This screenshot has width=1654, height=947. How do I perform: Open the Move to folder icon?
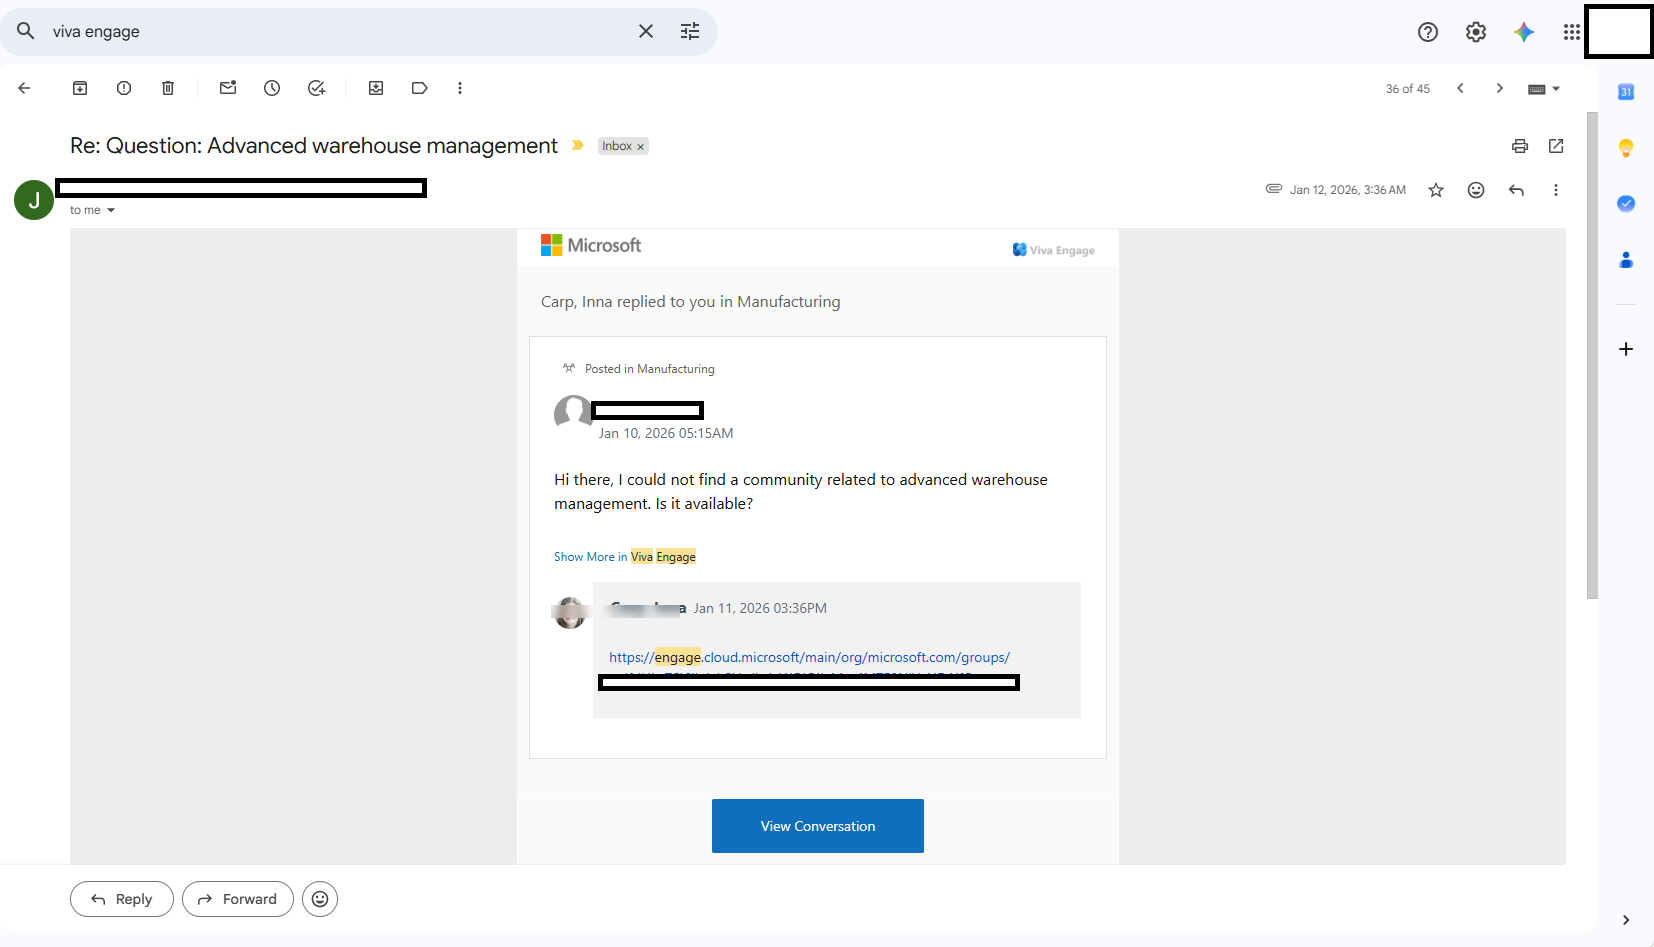[376, 88]
